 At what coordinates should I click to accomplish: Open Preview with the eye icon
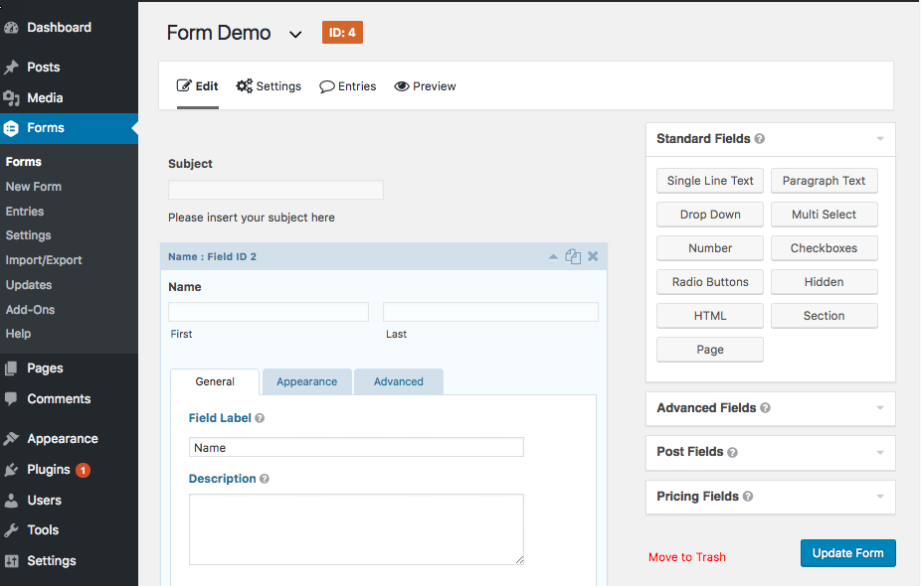coord(425,86)
